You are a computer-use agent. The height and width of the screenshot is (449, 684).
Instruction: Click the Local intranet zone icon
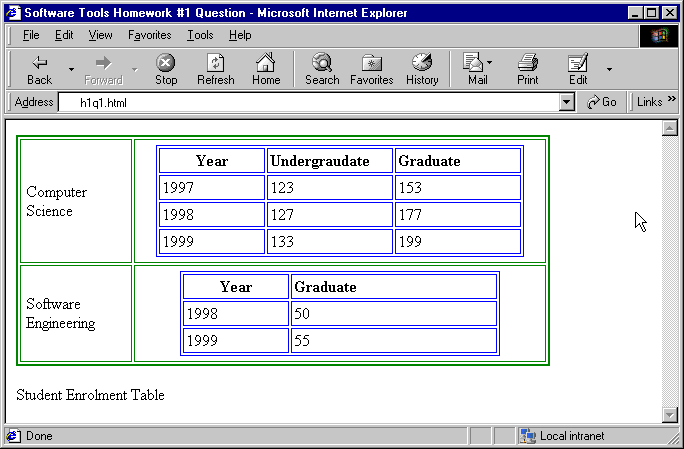(528, 435)
